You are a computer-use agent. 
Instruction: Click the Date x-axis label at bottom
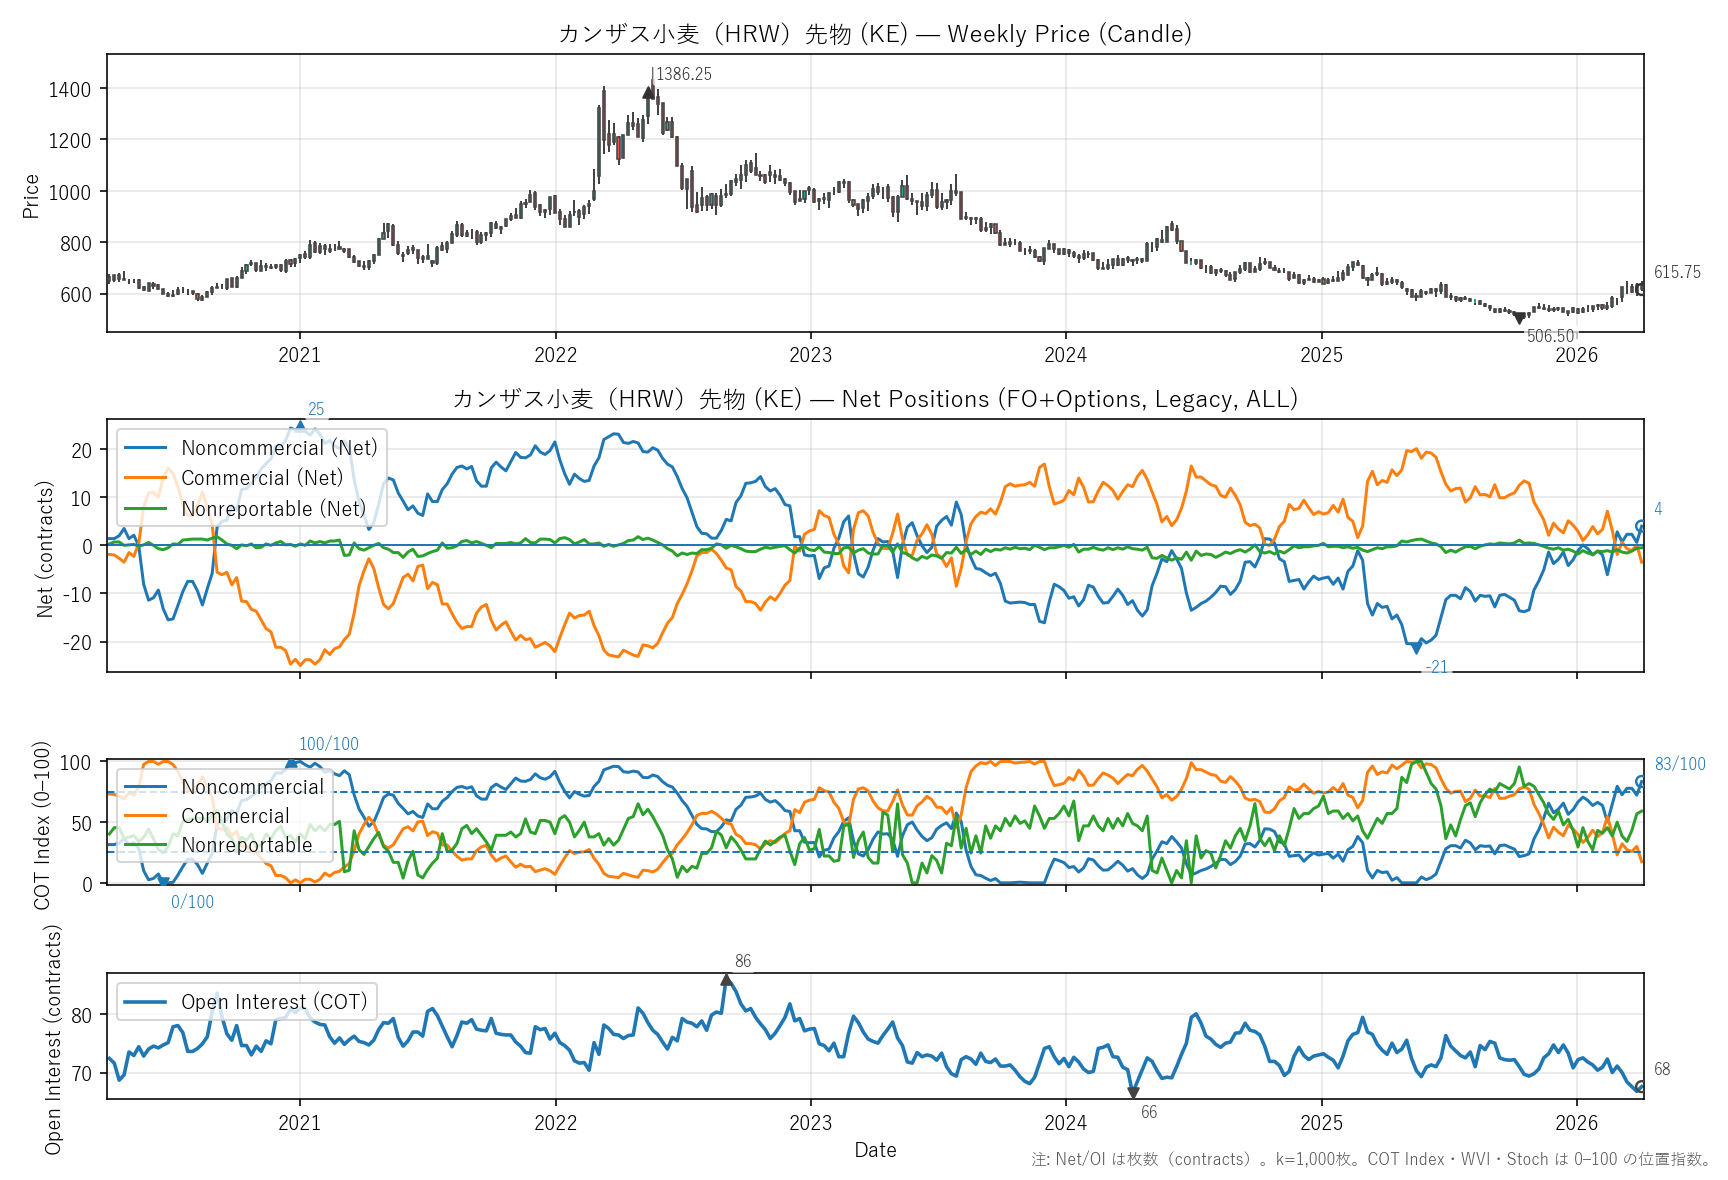tap(875, 1150)
